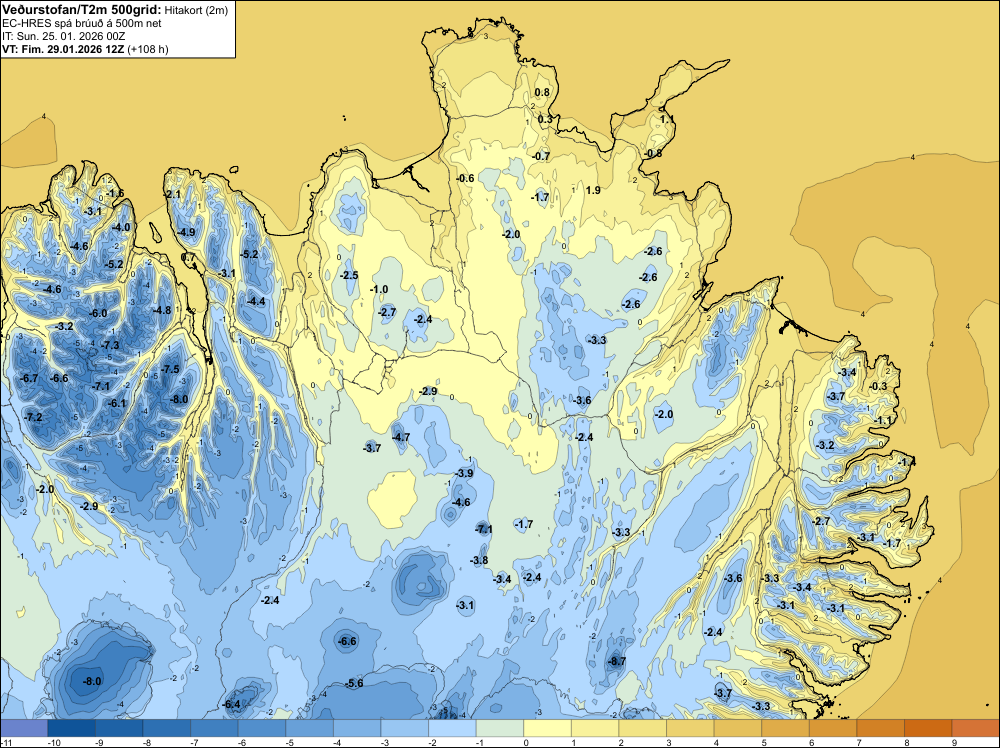Select the -0.6 temperature value
1000x748 pixels.
[465, 178]
